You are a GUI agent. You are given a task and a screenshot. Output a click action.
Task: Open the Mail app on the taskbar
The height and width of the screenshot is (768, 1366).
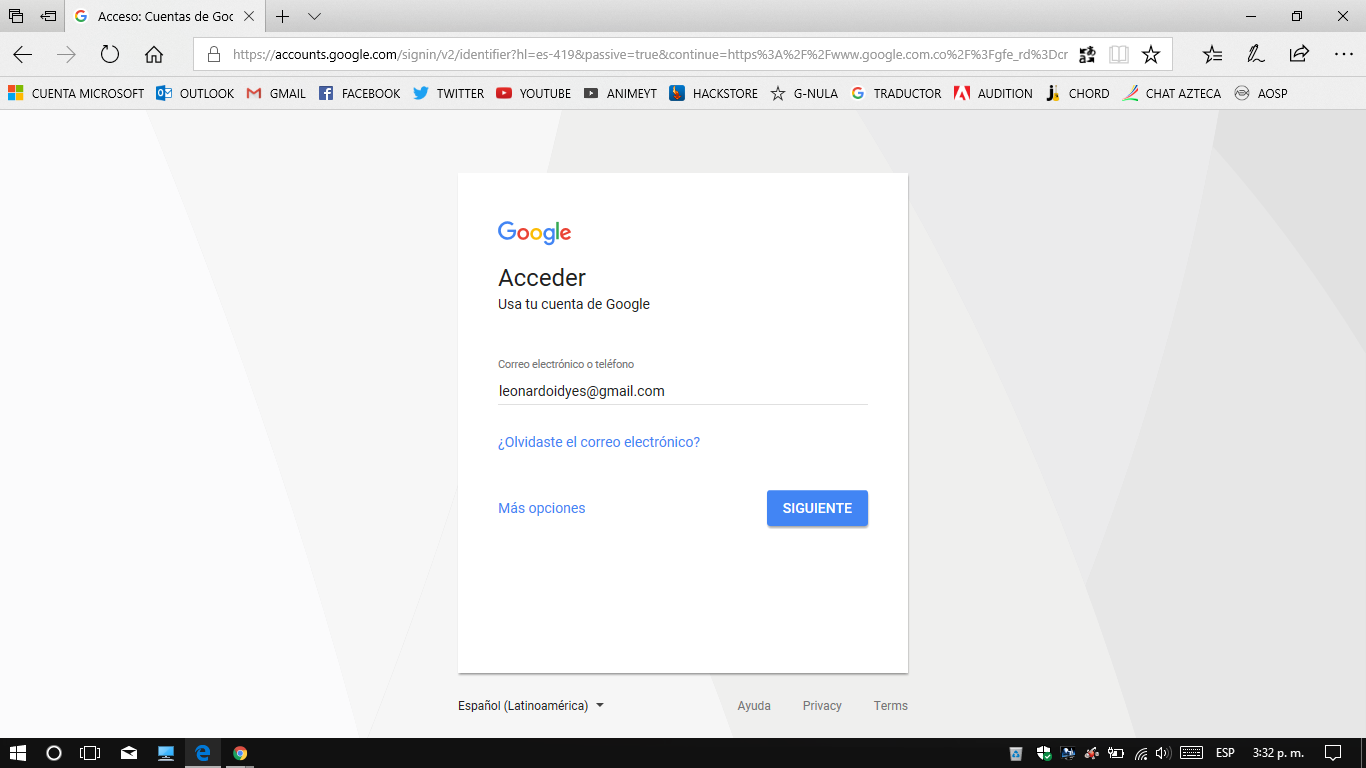point(129,753)
